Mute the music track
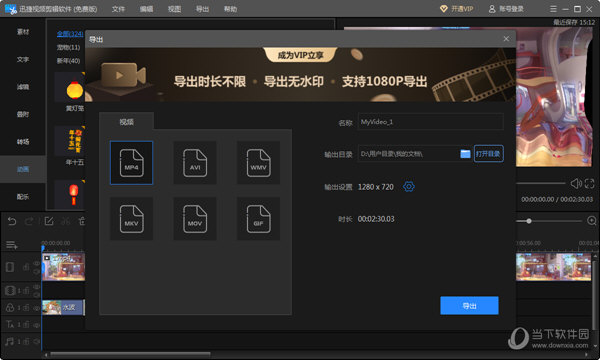The width and height of the screenshot is (600, 360). (37, 341)
